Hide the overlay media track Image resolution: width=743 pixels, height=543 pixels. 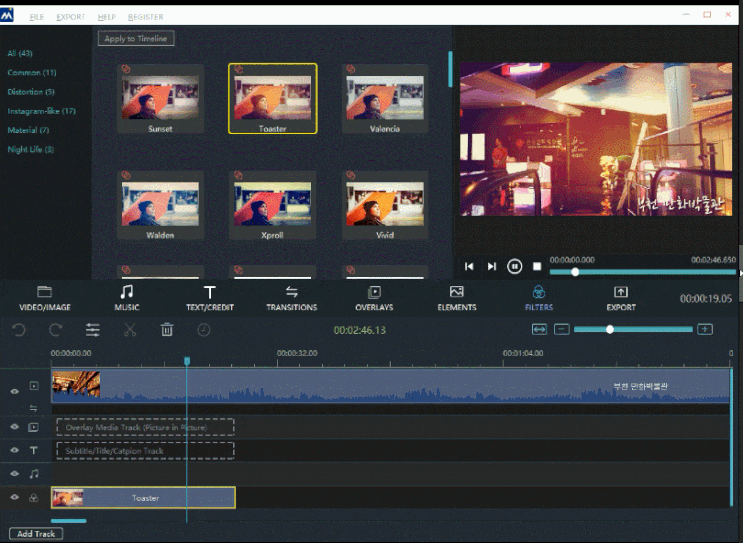pos(15,426)
